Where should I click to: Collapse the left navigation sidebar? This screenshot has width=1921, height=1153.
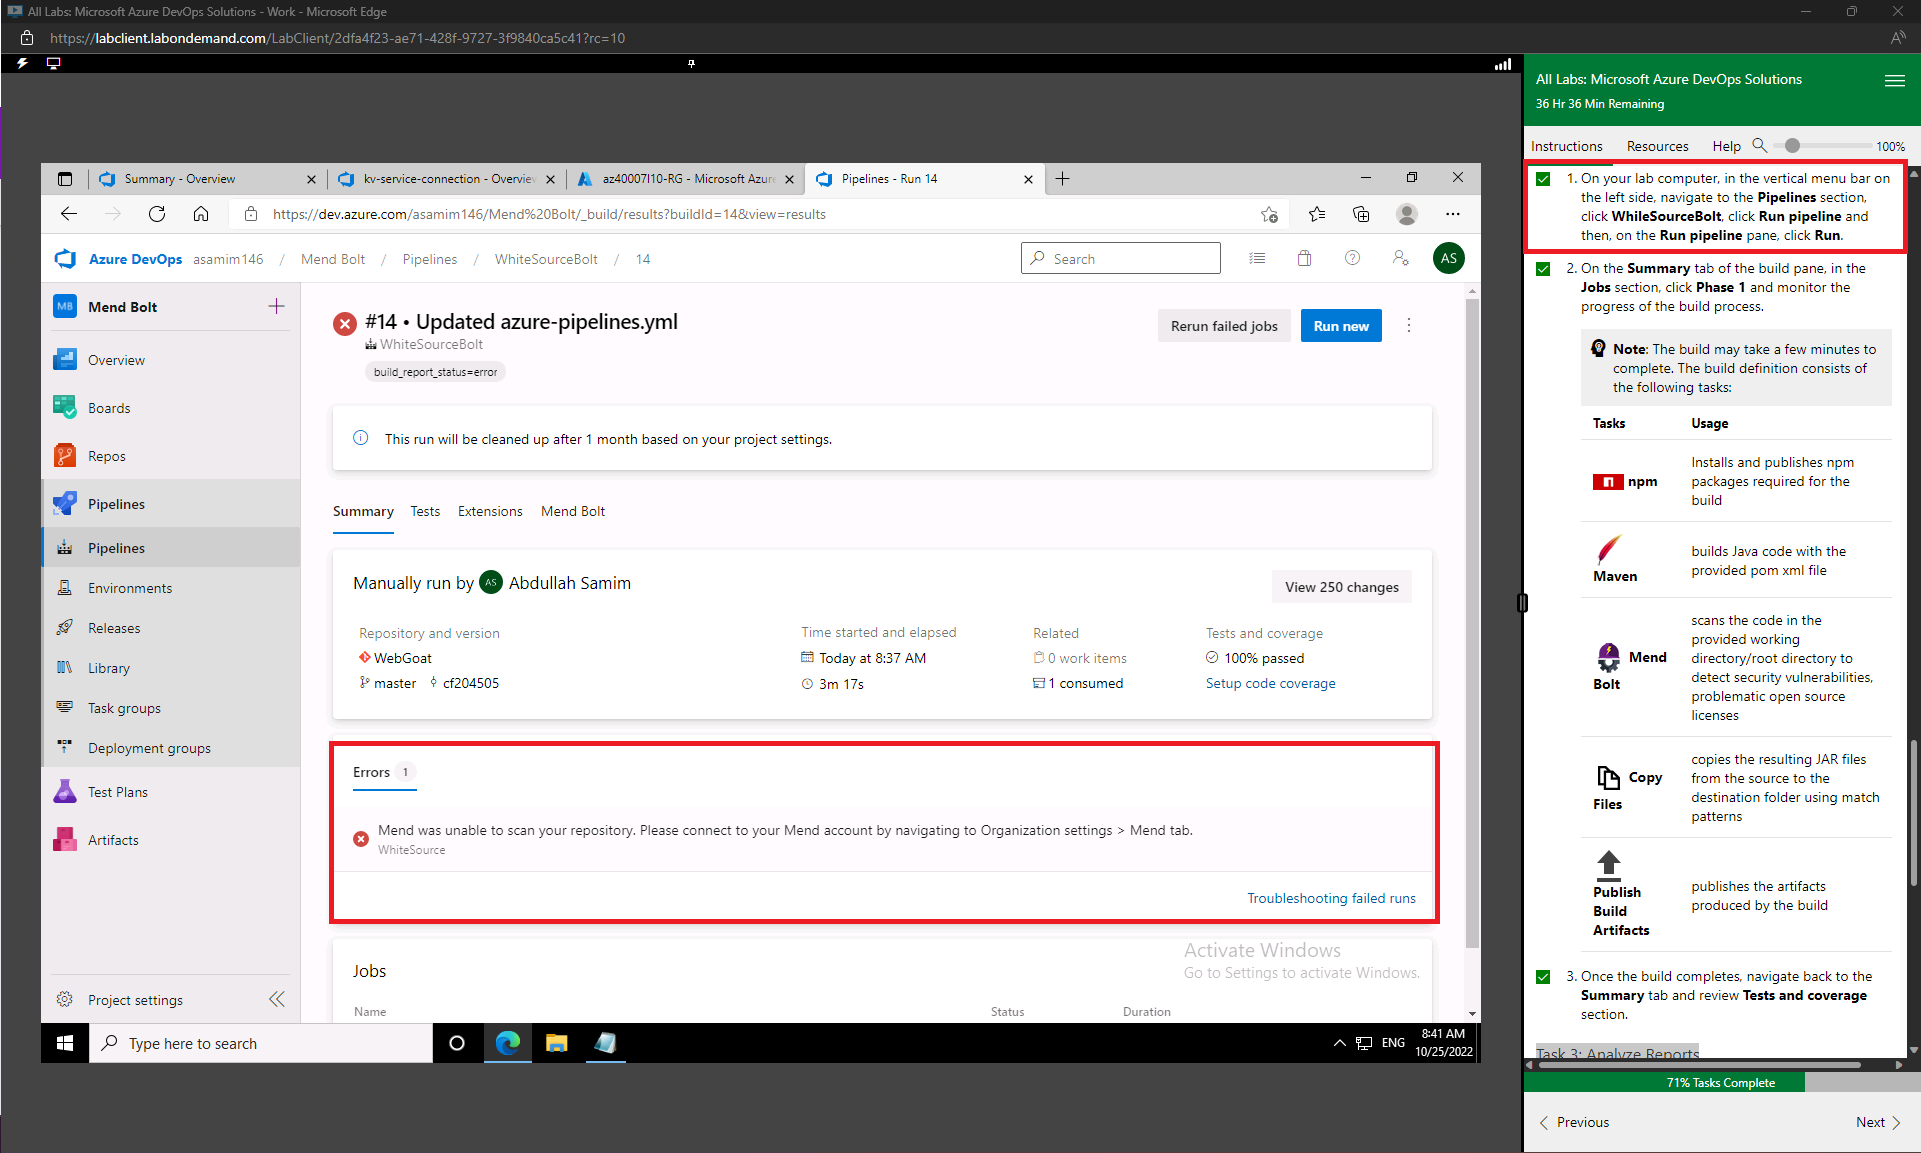pyautogui.click(x=276, y=999)
